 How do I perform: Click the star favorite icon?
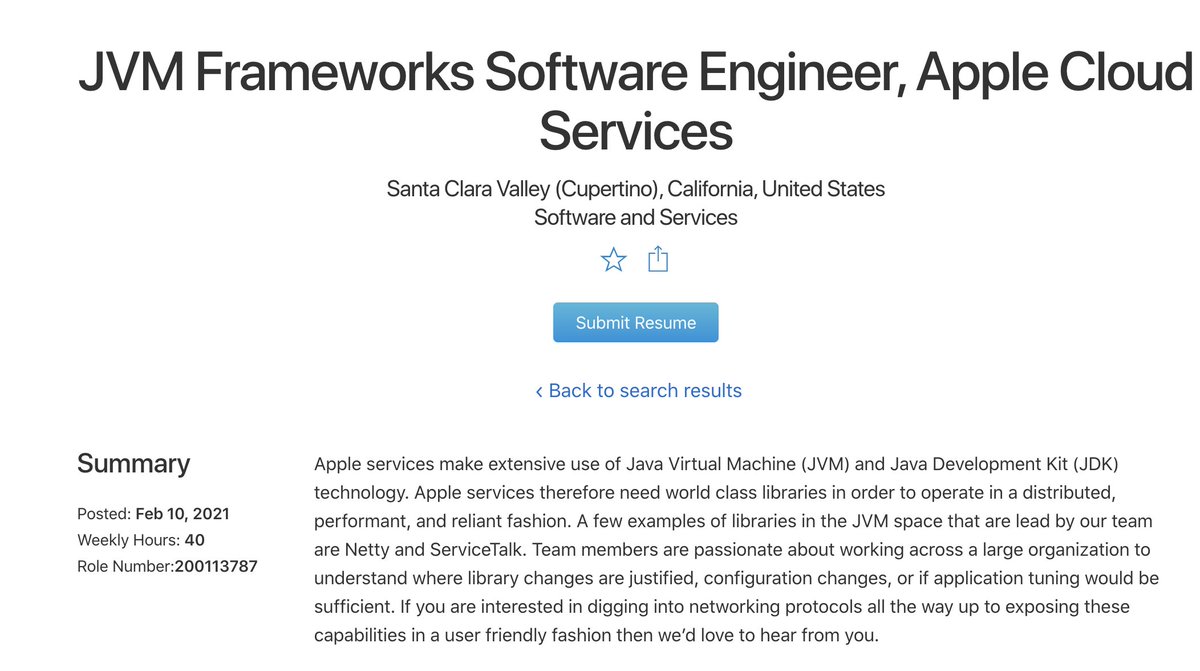point(613,261)
